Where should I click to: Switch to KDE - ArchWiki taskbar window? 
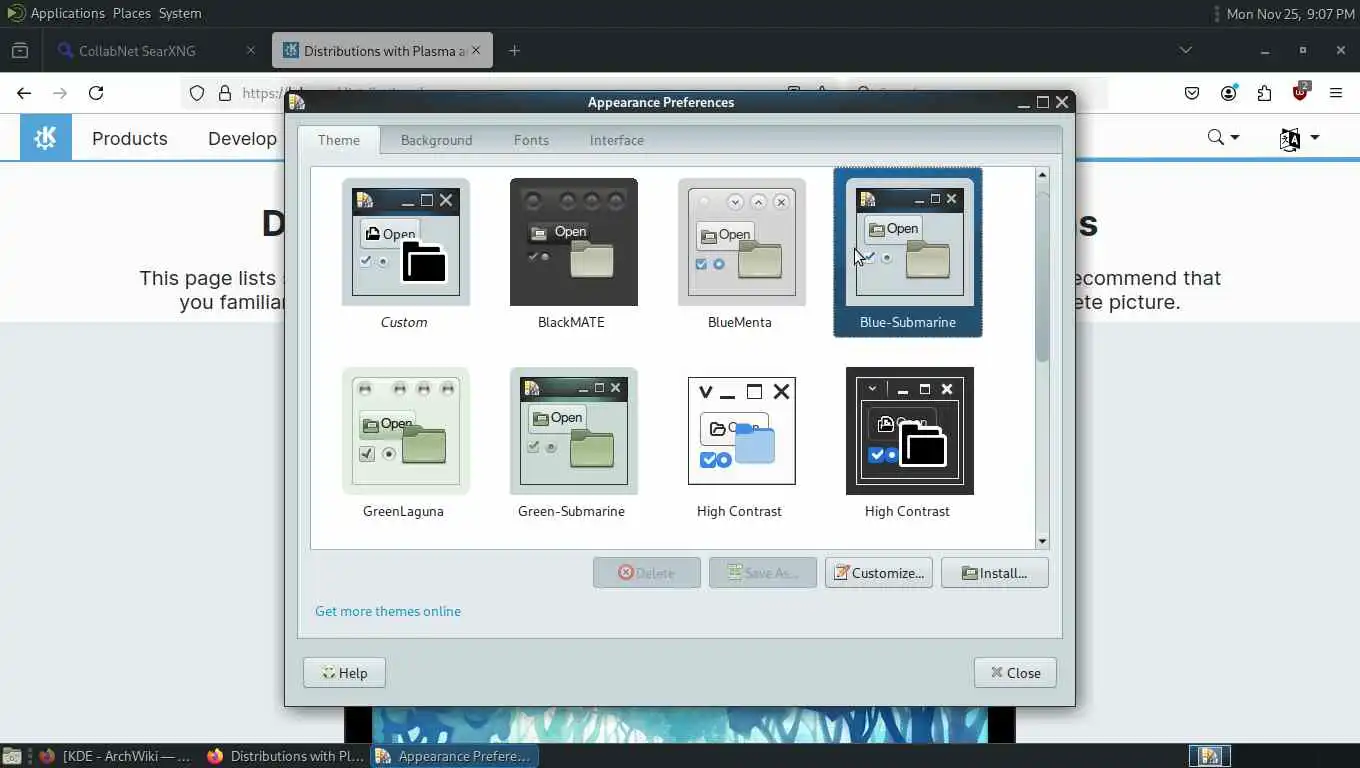115,756
